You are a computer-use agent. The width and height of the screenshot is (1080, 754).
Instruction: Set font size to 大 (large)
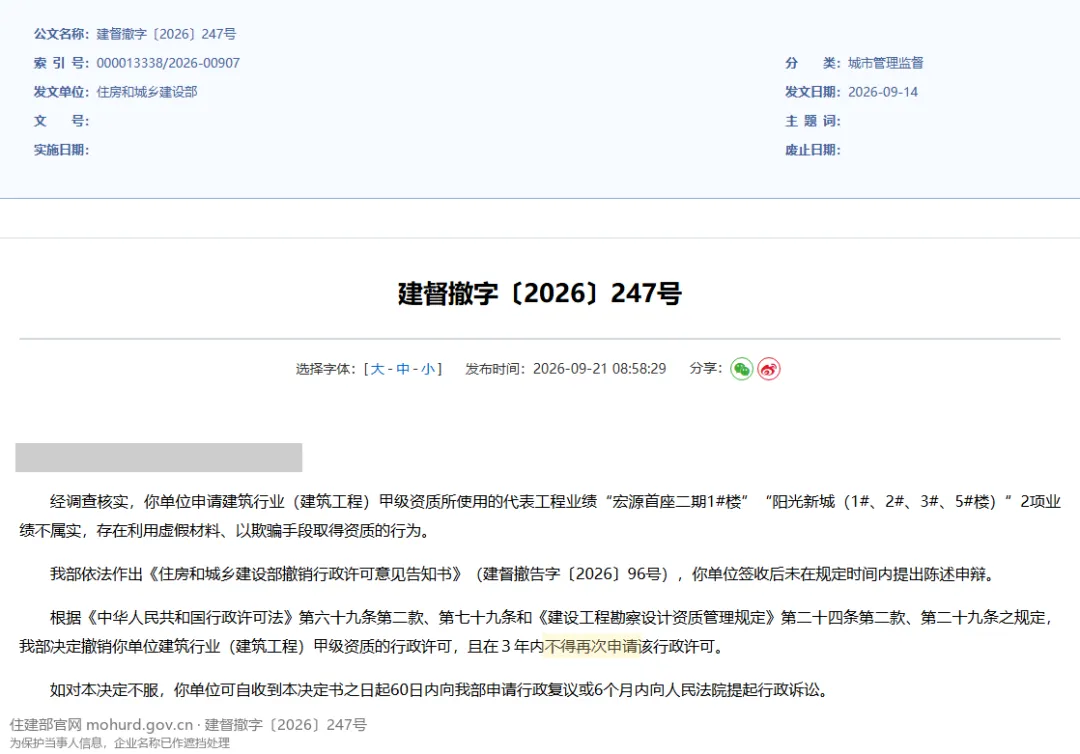coord(377,369)
